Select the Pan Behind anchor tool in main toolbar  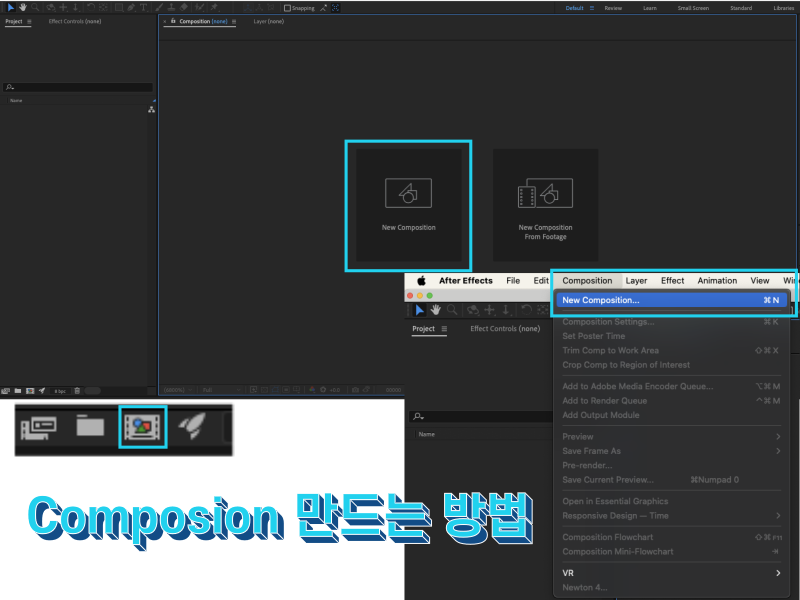(x=104, y=8)
